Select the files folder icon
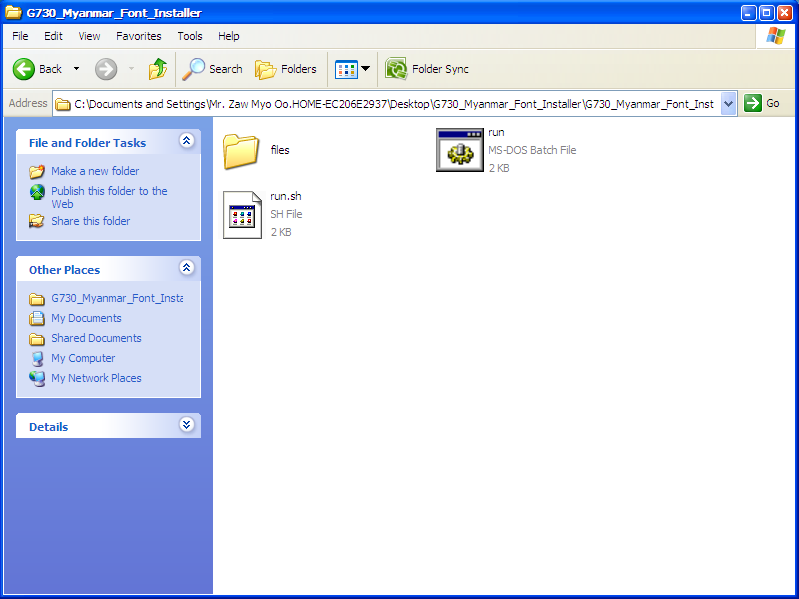Viewport: 799px width, 599px height. tap(241, 151)
